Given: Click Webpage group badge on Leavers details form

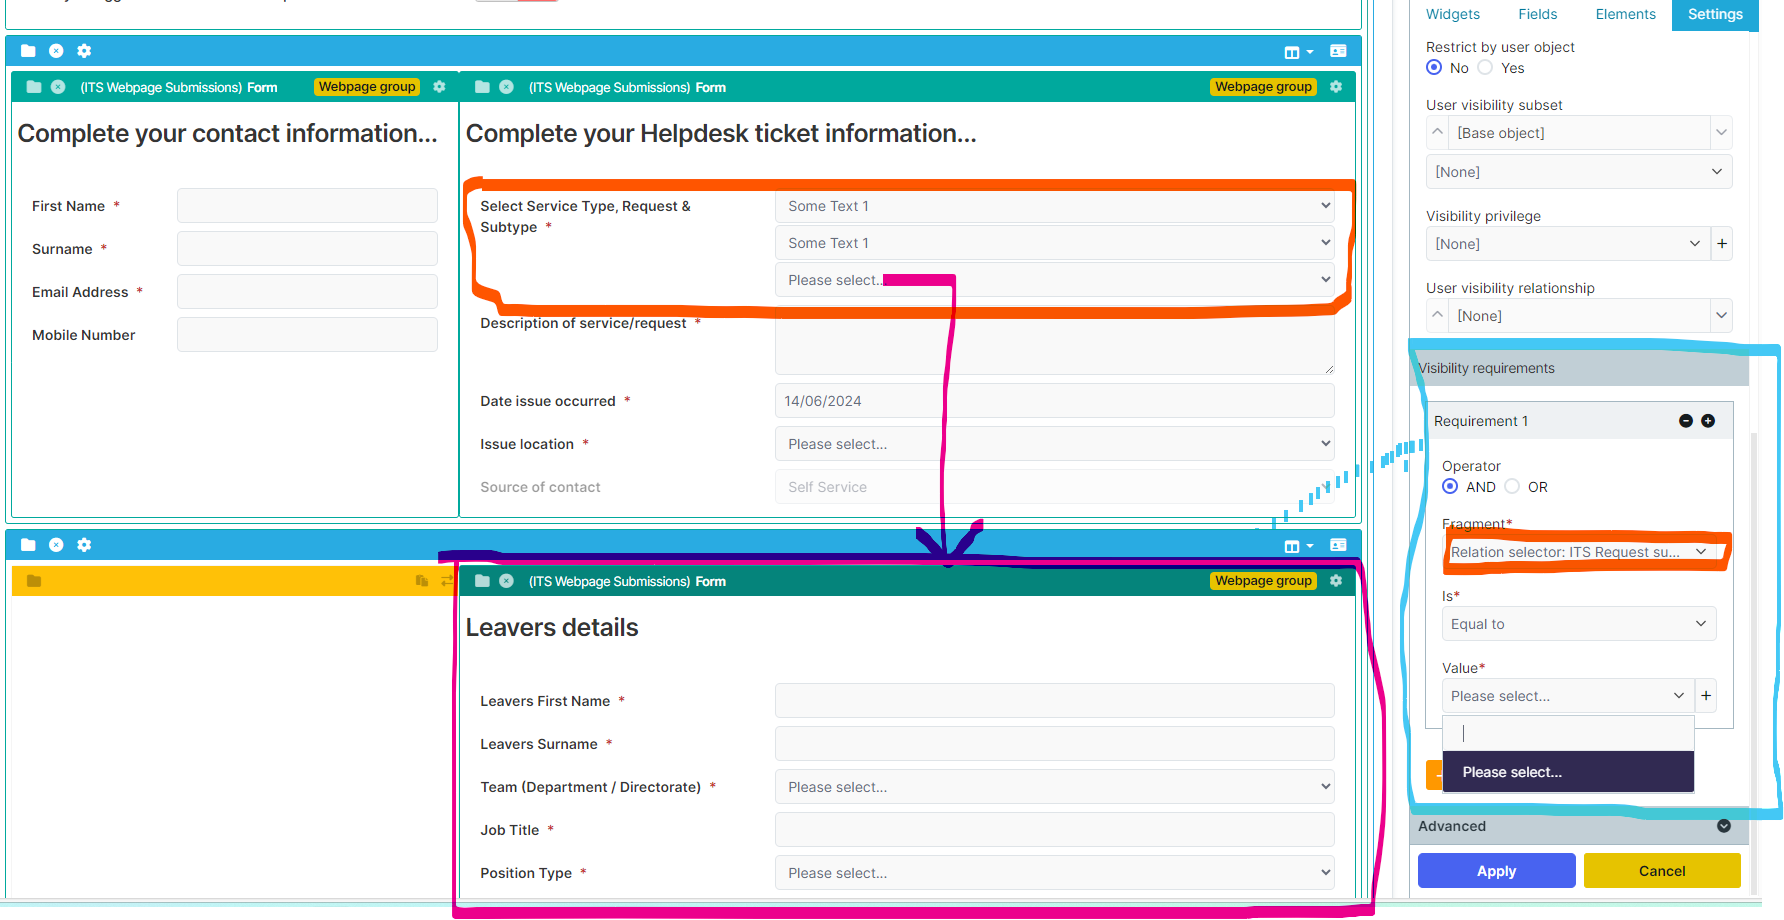Looking at the screenshot, I should tap(1263, 581).
